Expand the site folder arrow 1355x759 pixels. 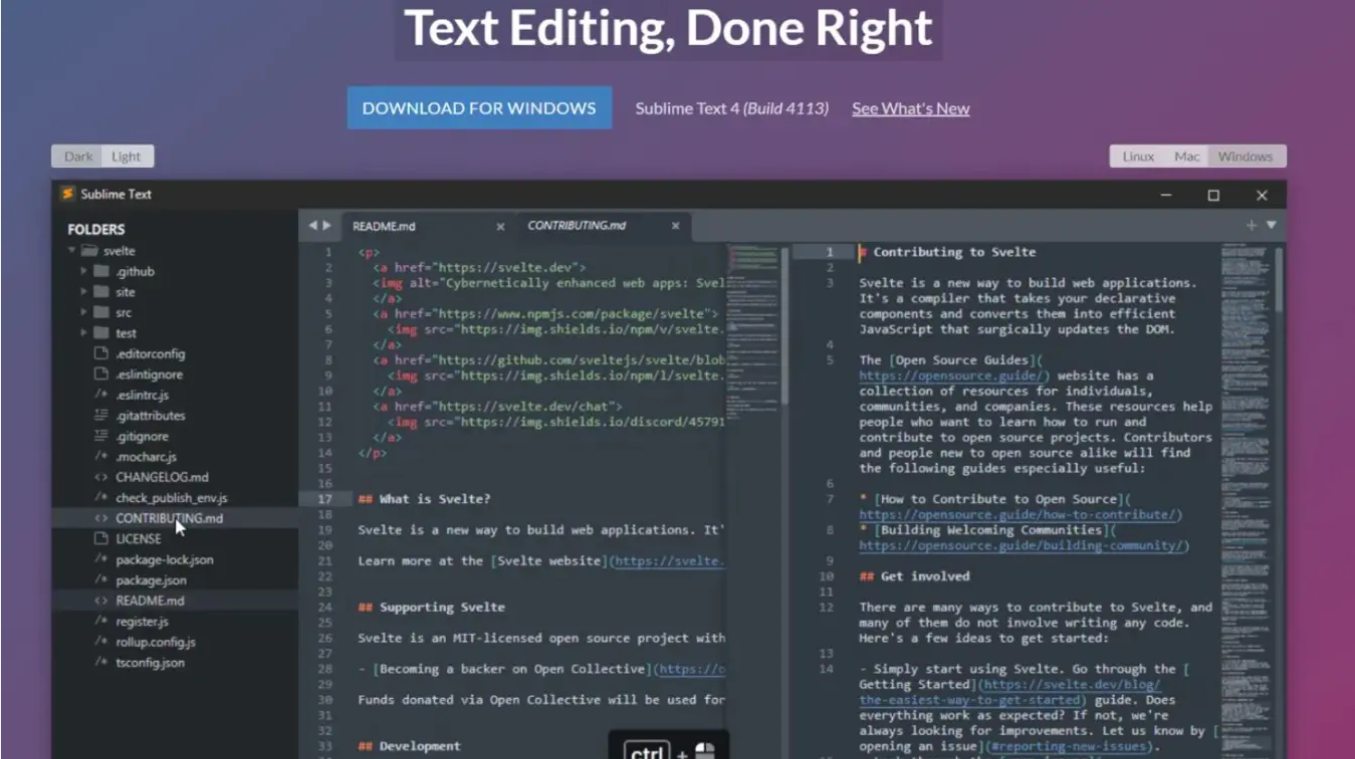pyautogui.click(x=84, y=292)
